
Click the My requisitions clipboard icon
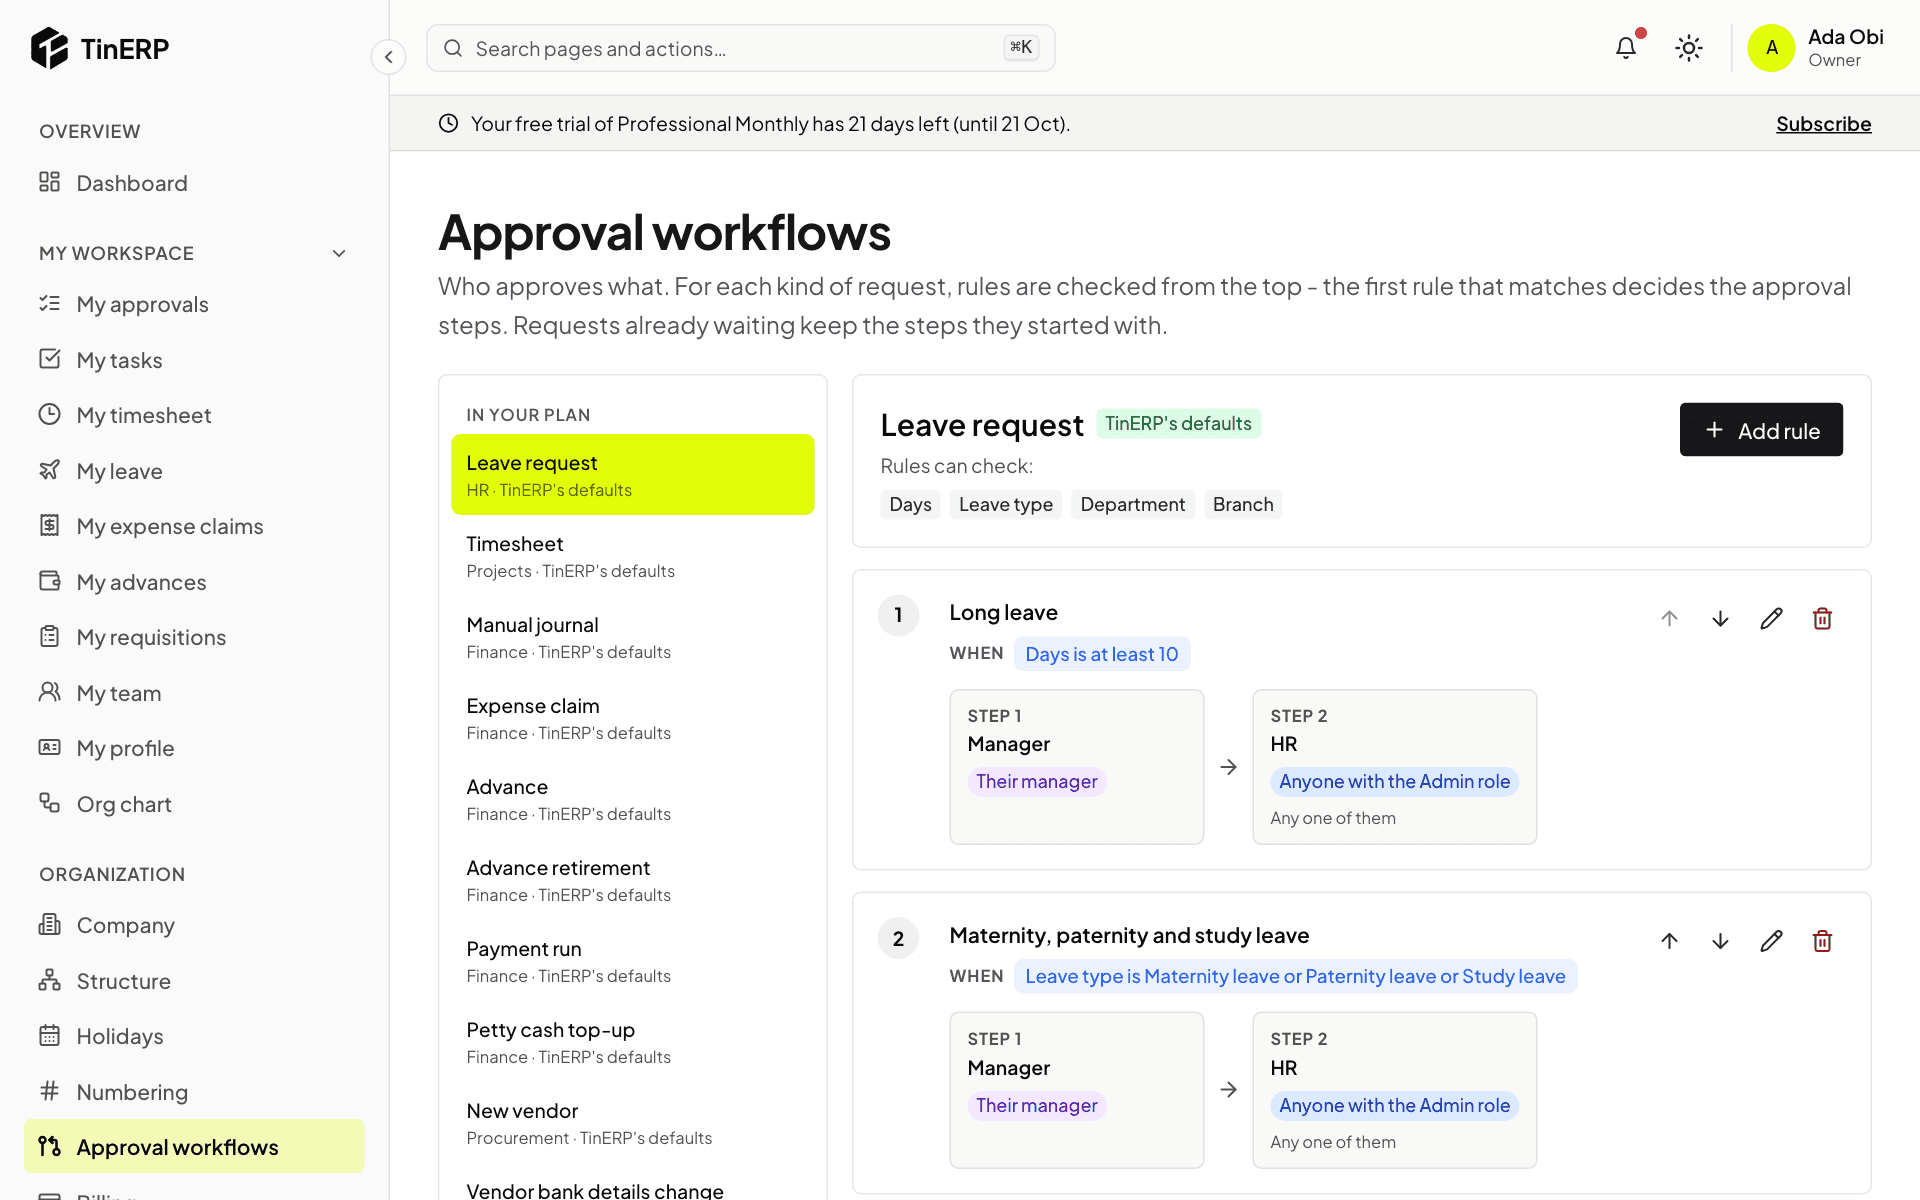pyautogui.click(x=49, y=636)
